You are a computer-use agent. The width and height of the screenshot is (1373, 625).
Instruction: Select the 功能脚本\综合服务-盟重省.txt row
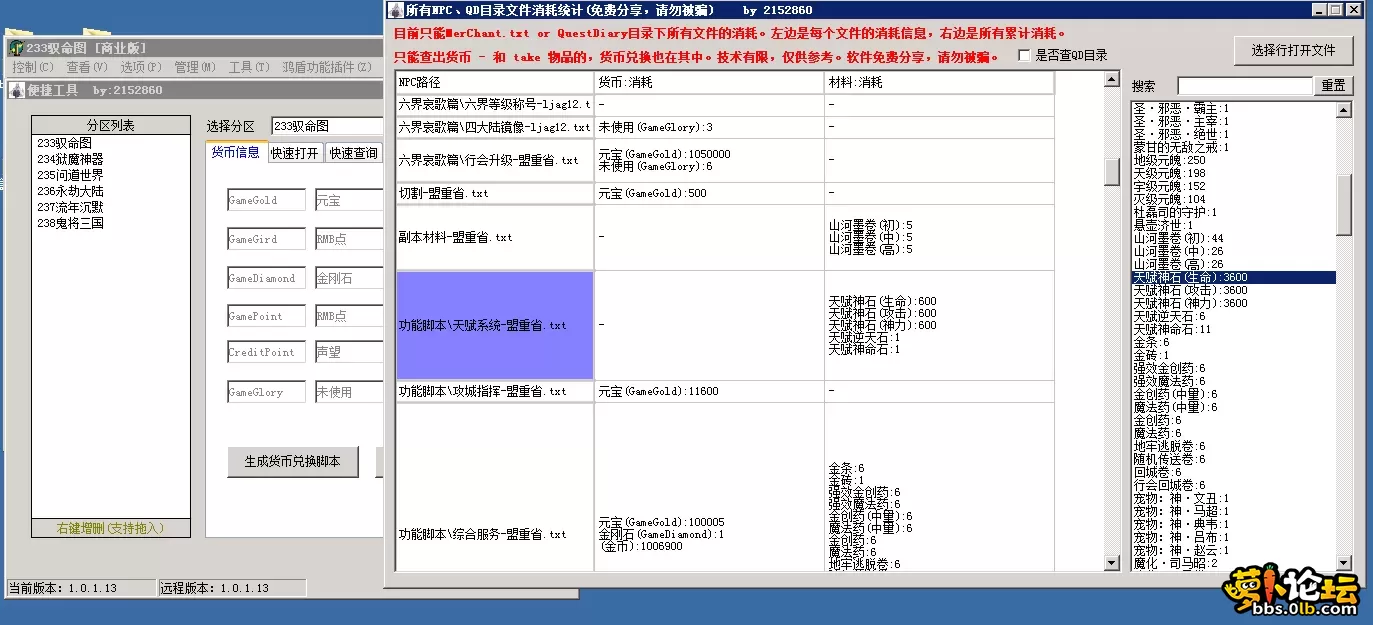(x=725, y=487)
